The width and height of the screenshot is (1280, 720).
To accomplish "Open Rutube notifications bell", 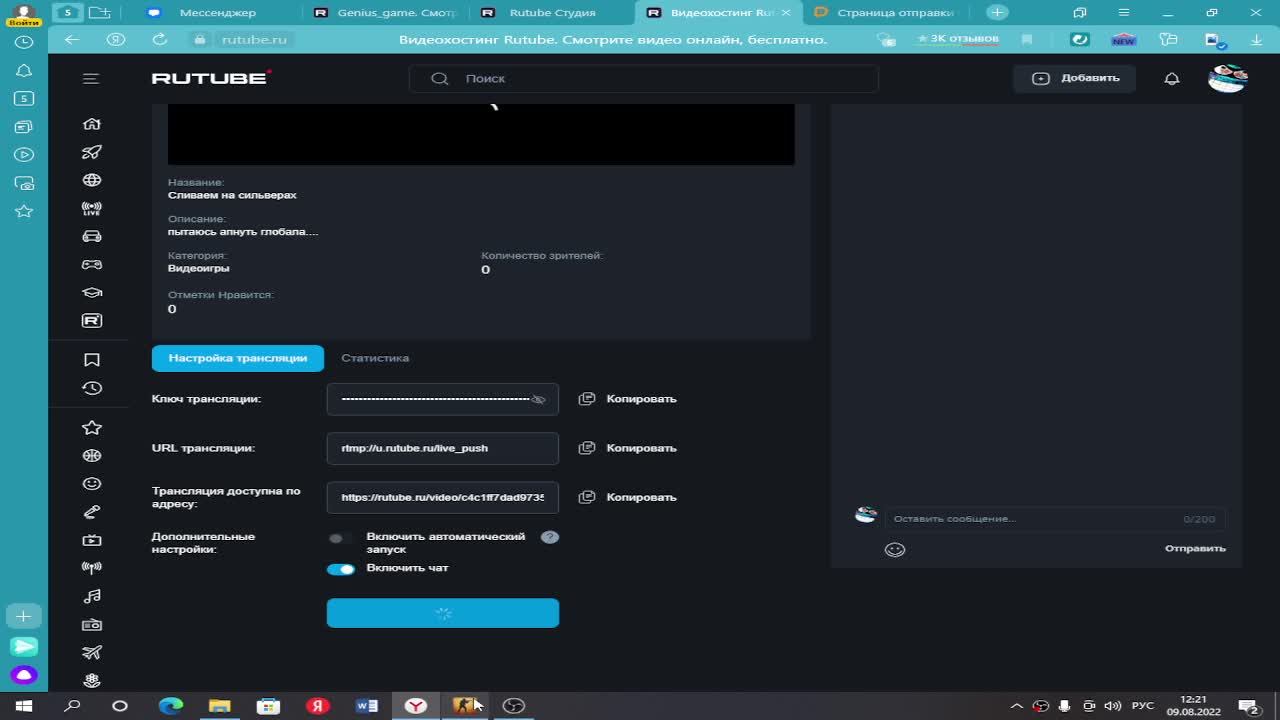I will point(1172,78).
